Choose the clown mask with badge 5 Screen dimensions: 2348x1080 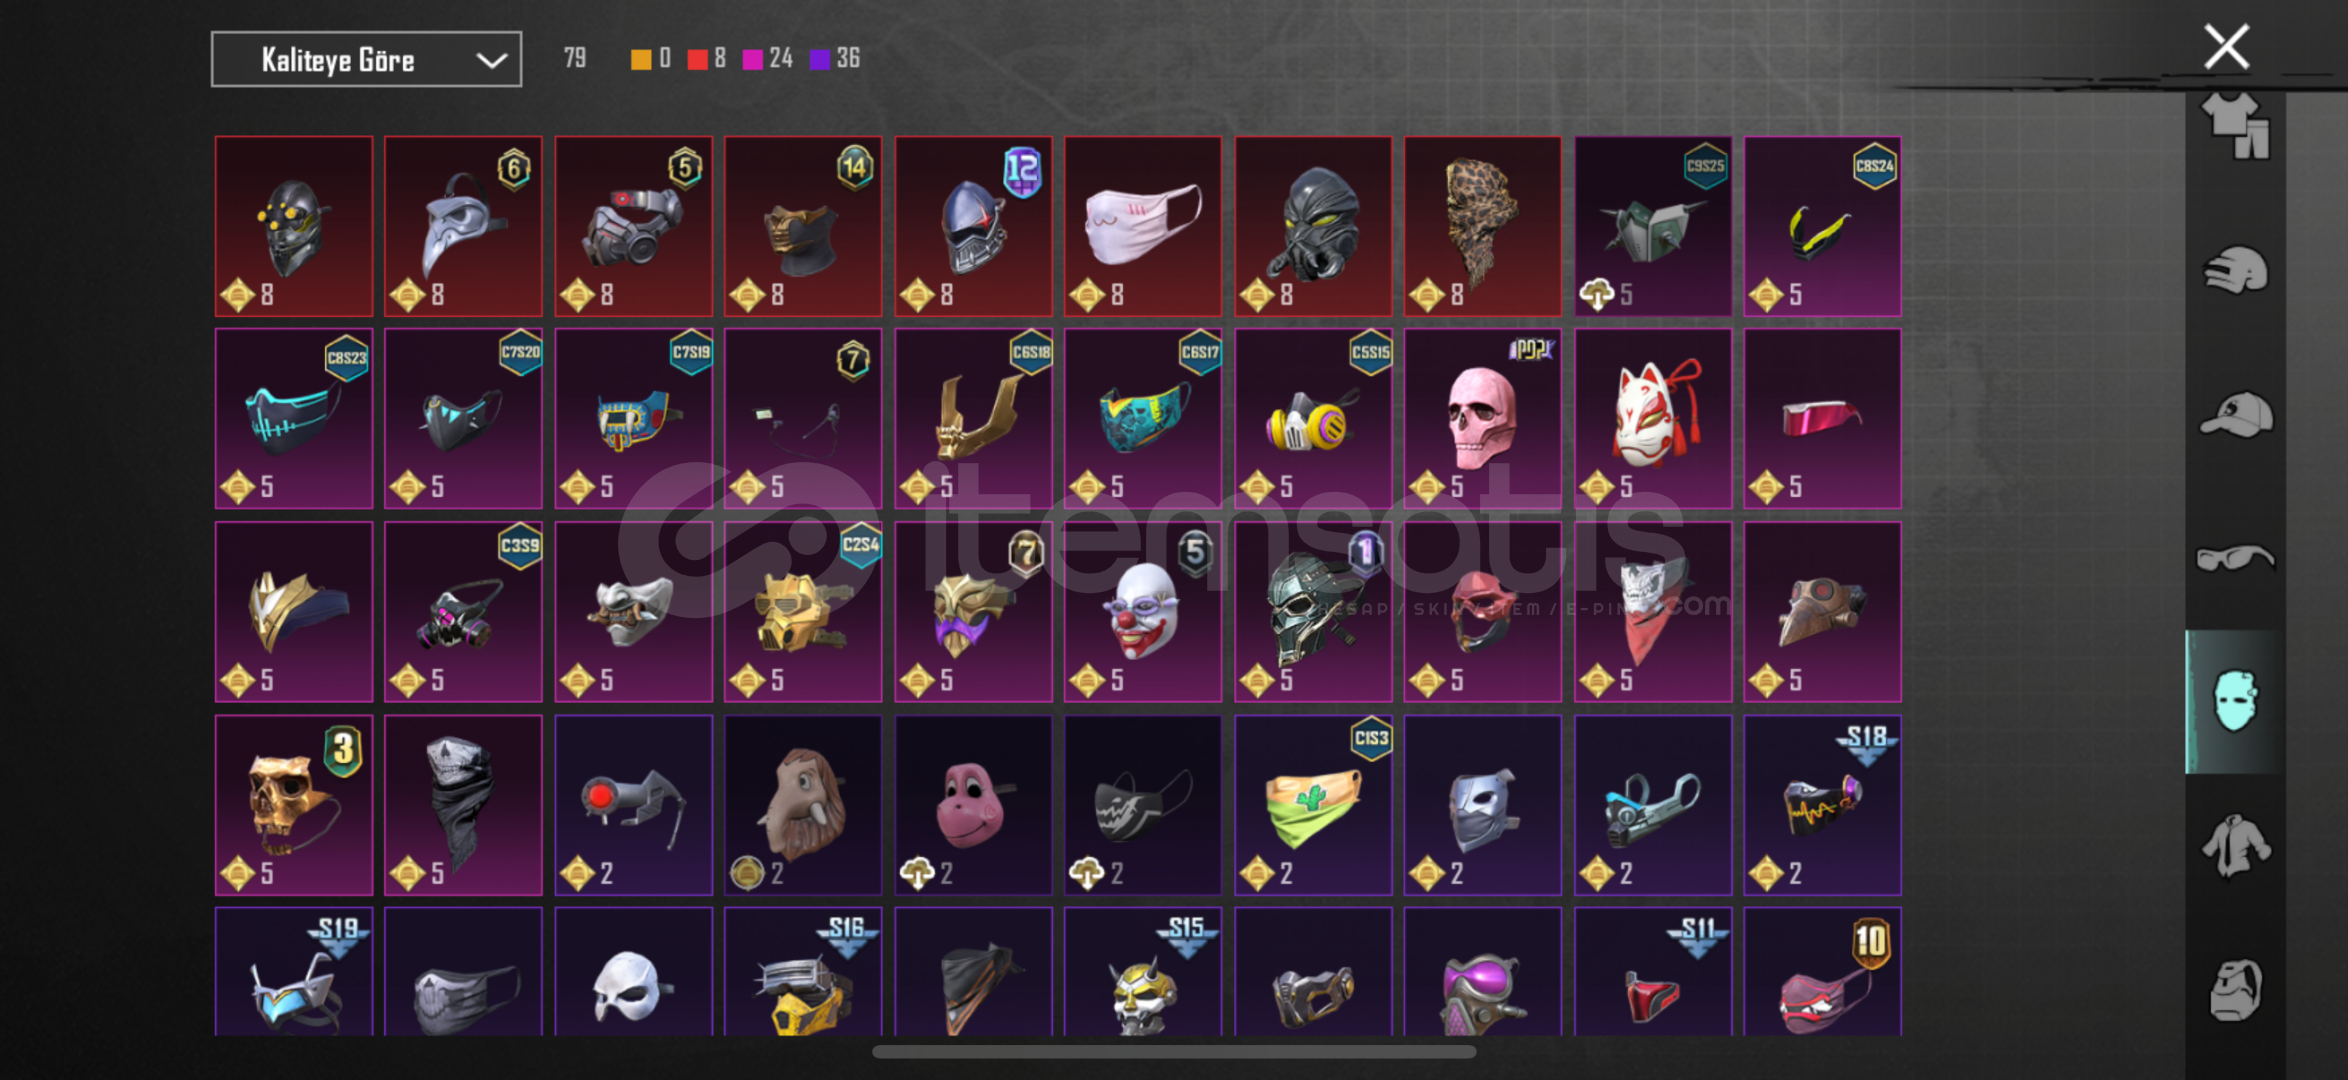1143,611
